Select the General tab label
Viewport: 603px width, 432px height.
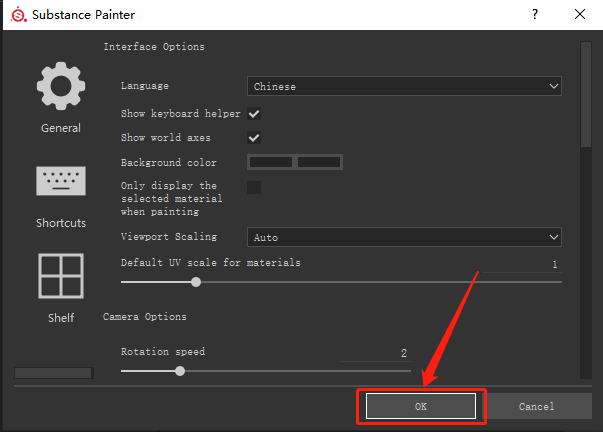(61, 128)
